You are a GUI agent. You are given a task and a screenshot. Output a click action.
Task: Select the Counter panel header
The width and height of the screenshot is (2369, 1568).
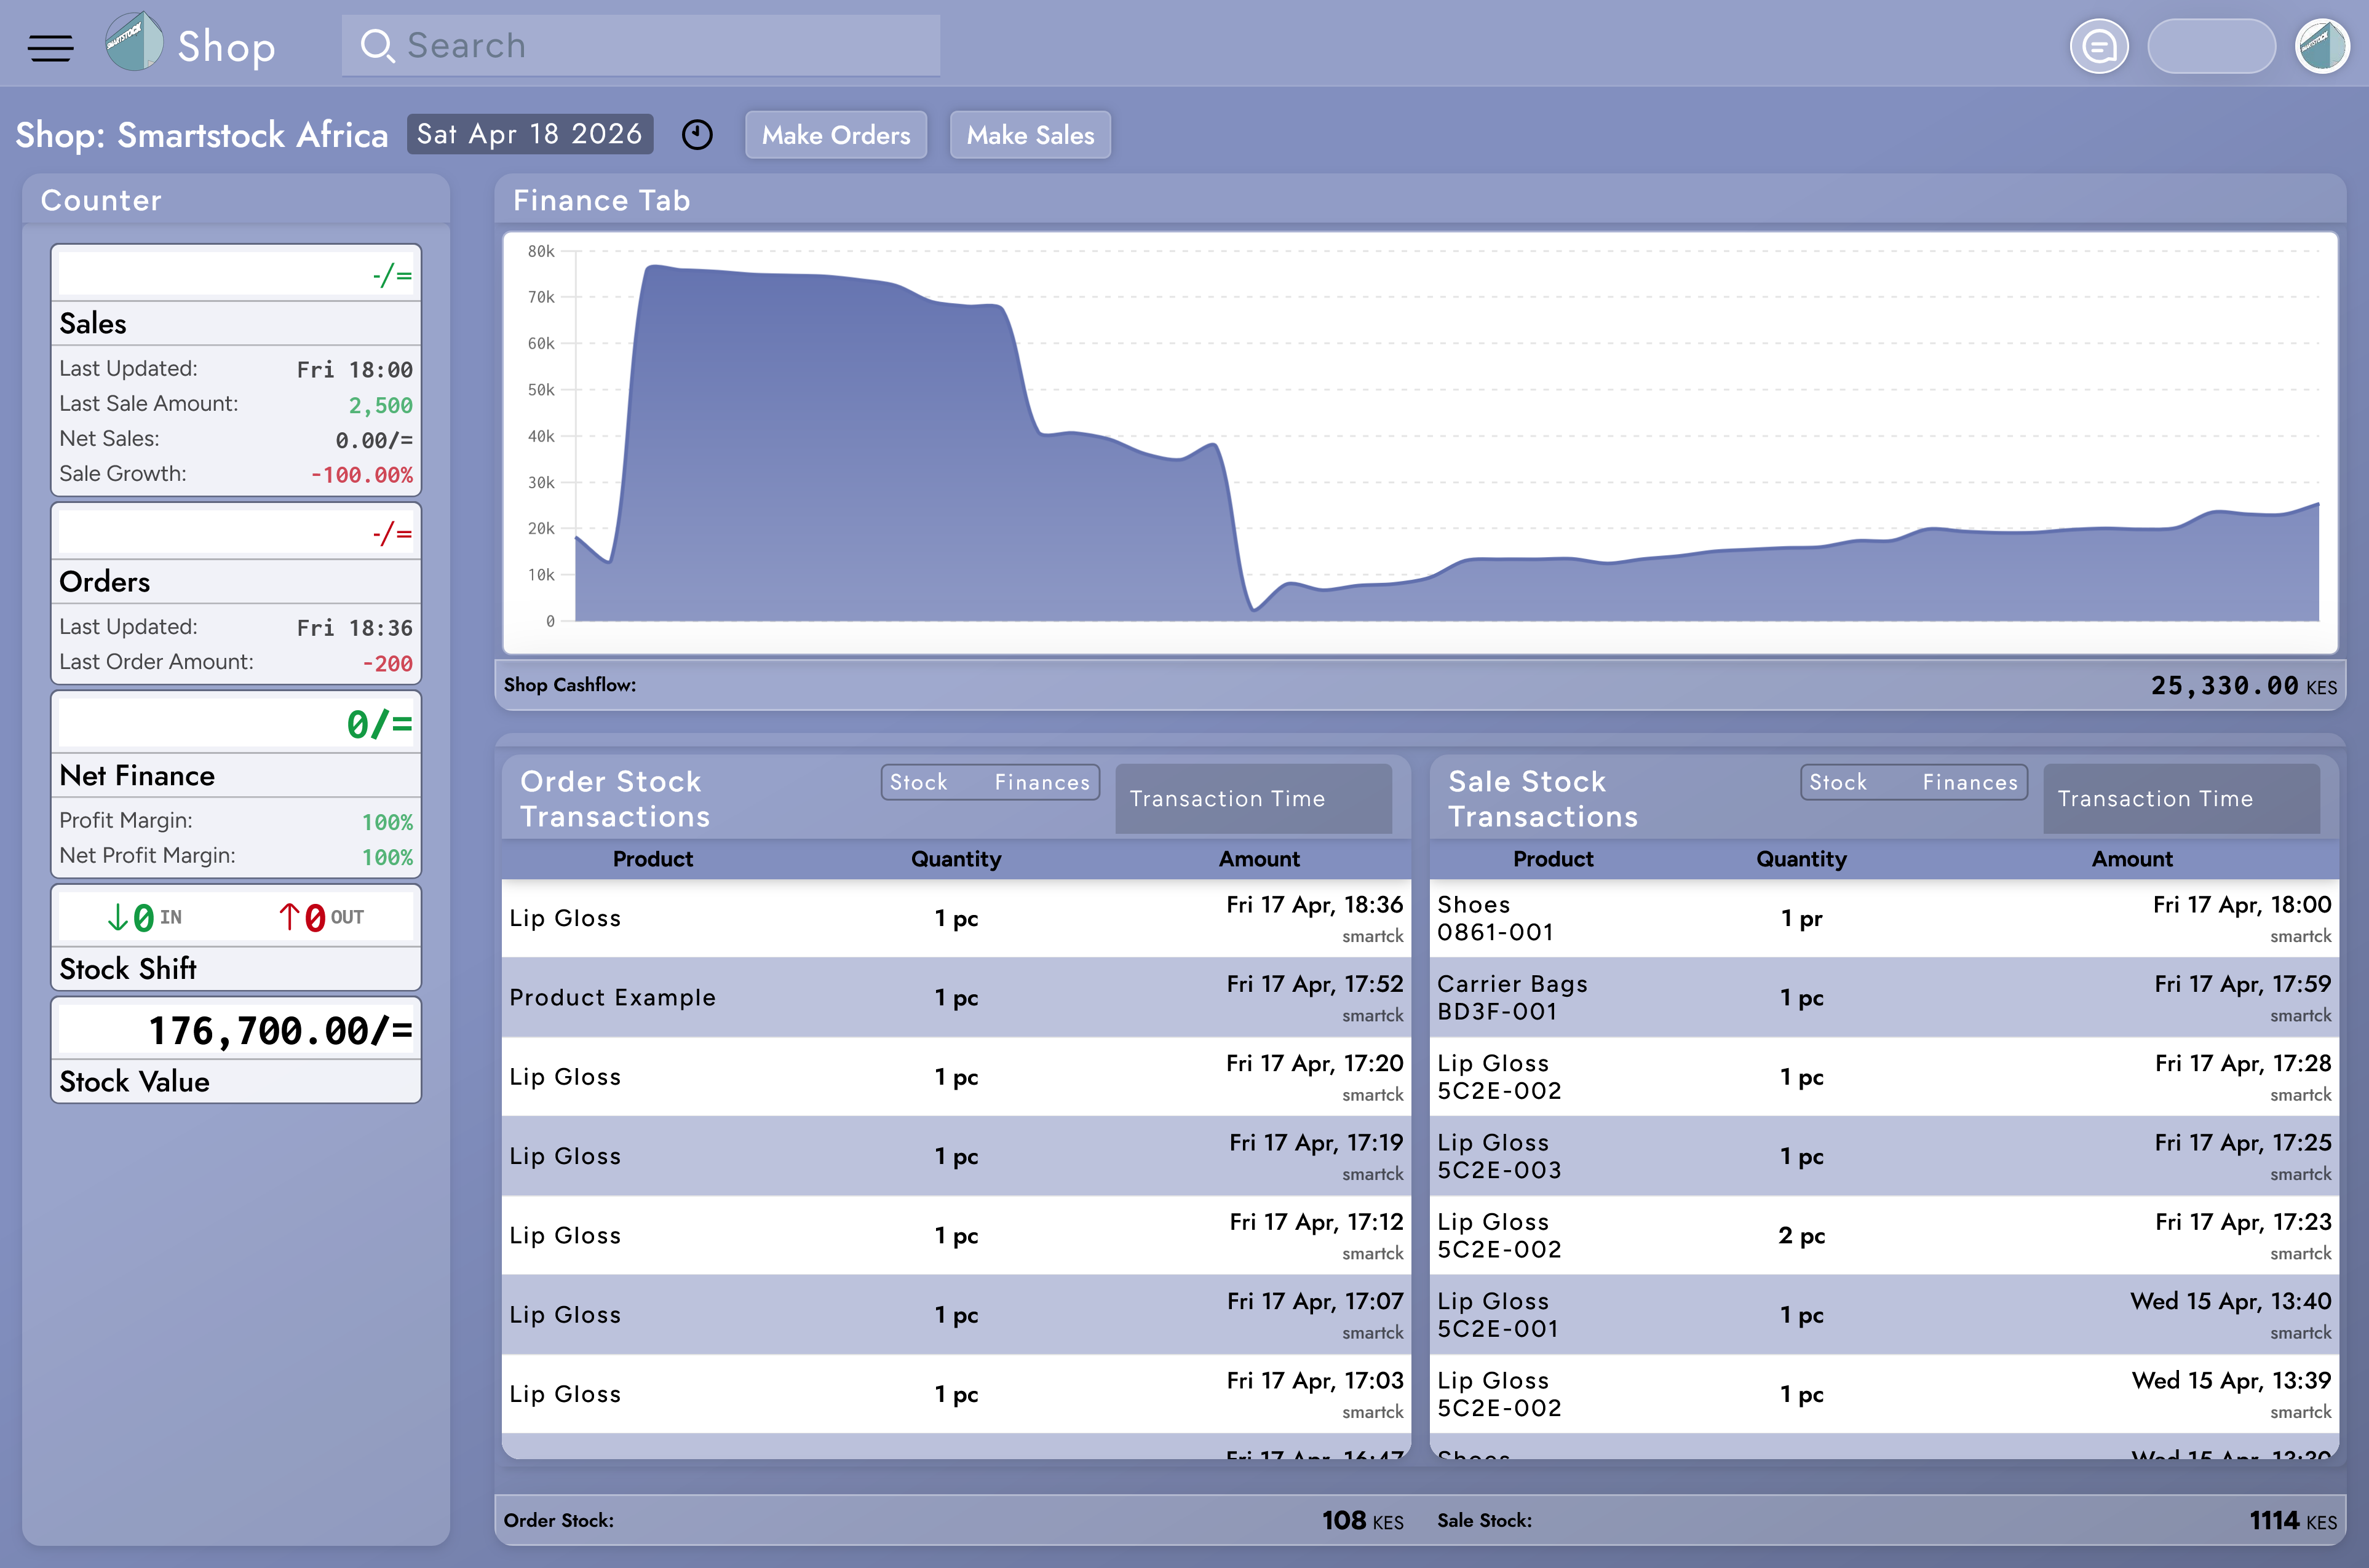pos(101,200)
